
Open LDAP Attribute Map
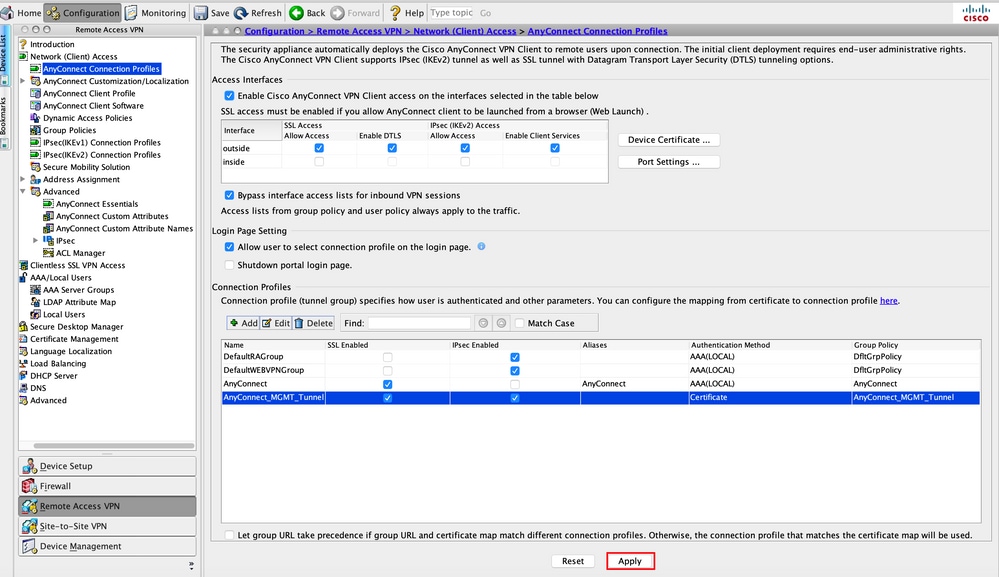[79, 302]
